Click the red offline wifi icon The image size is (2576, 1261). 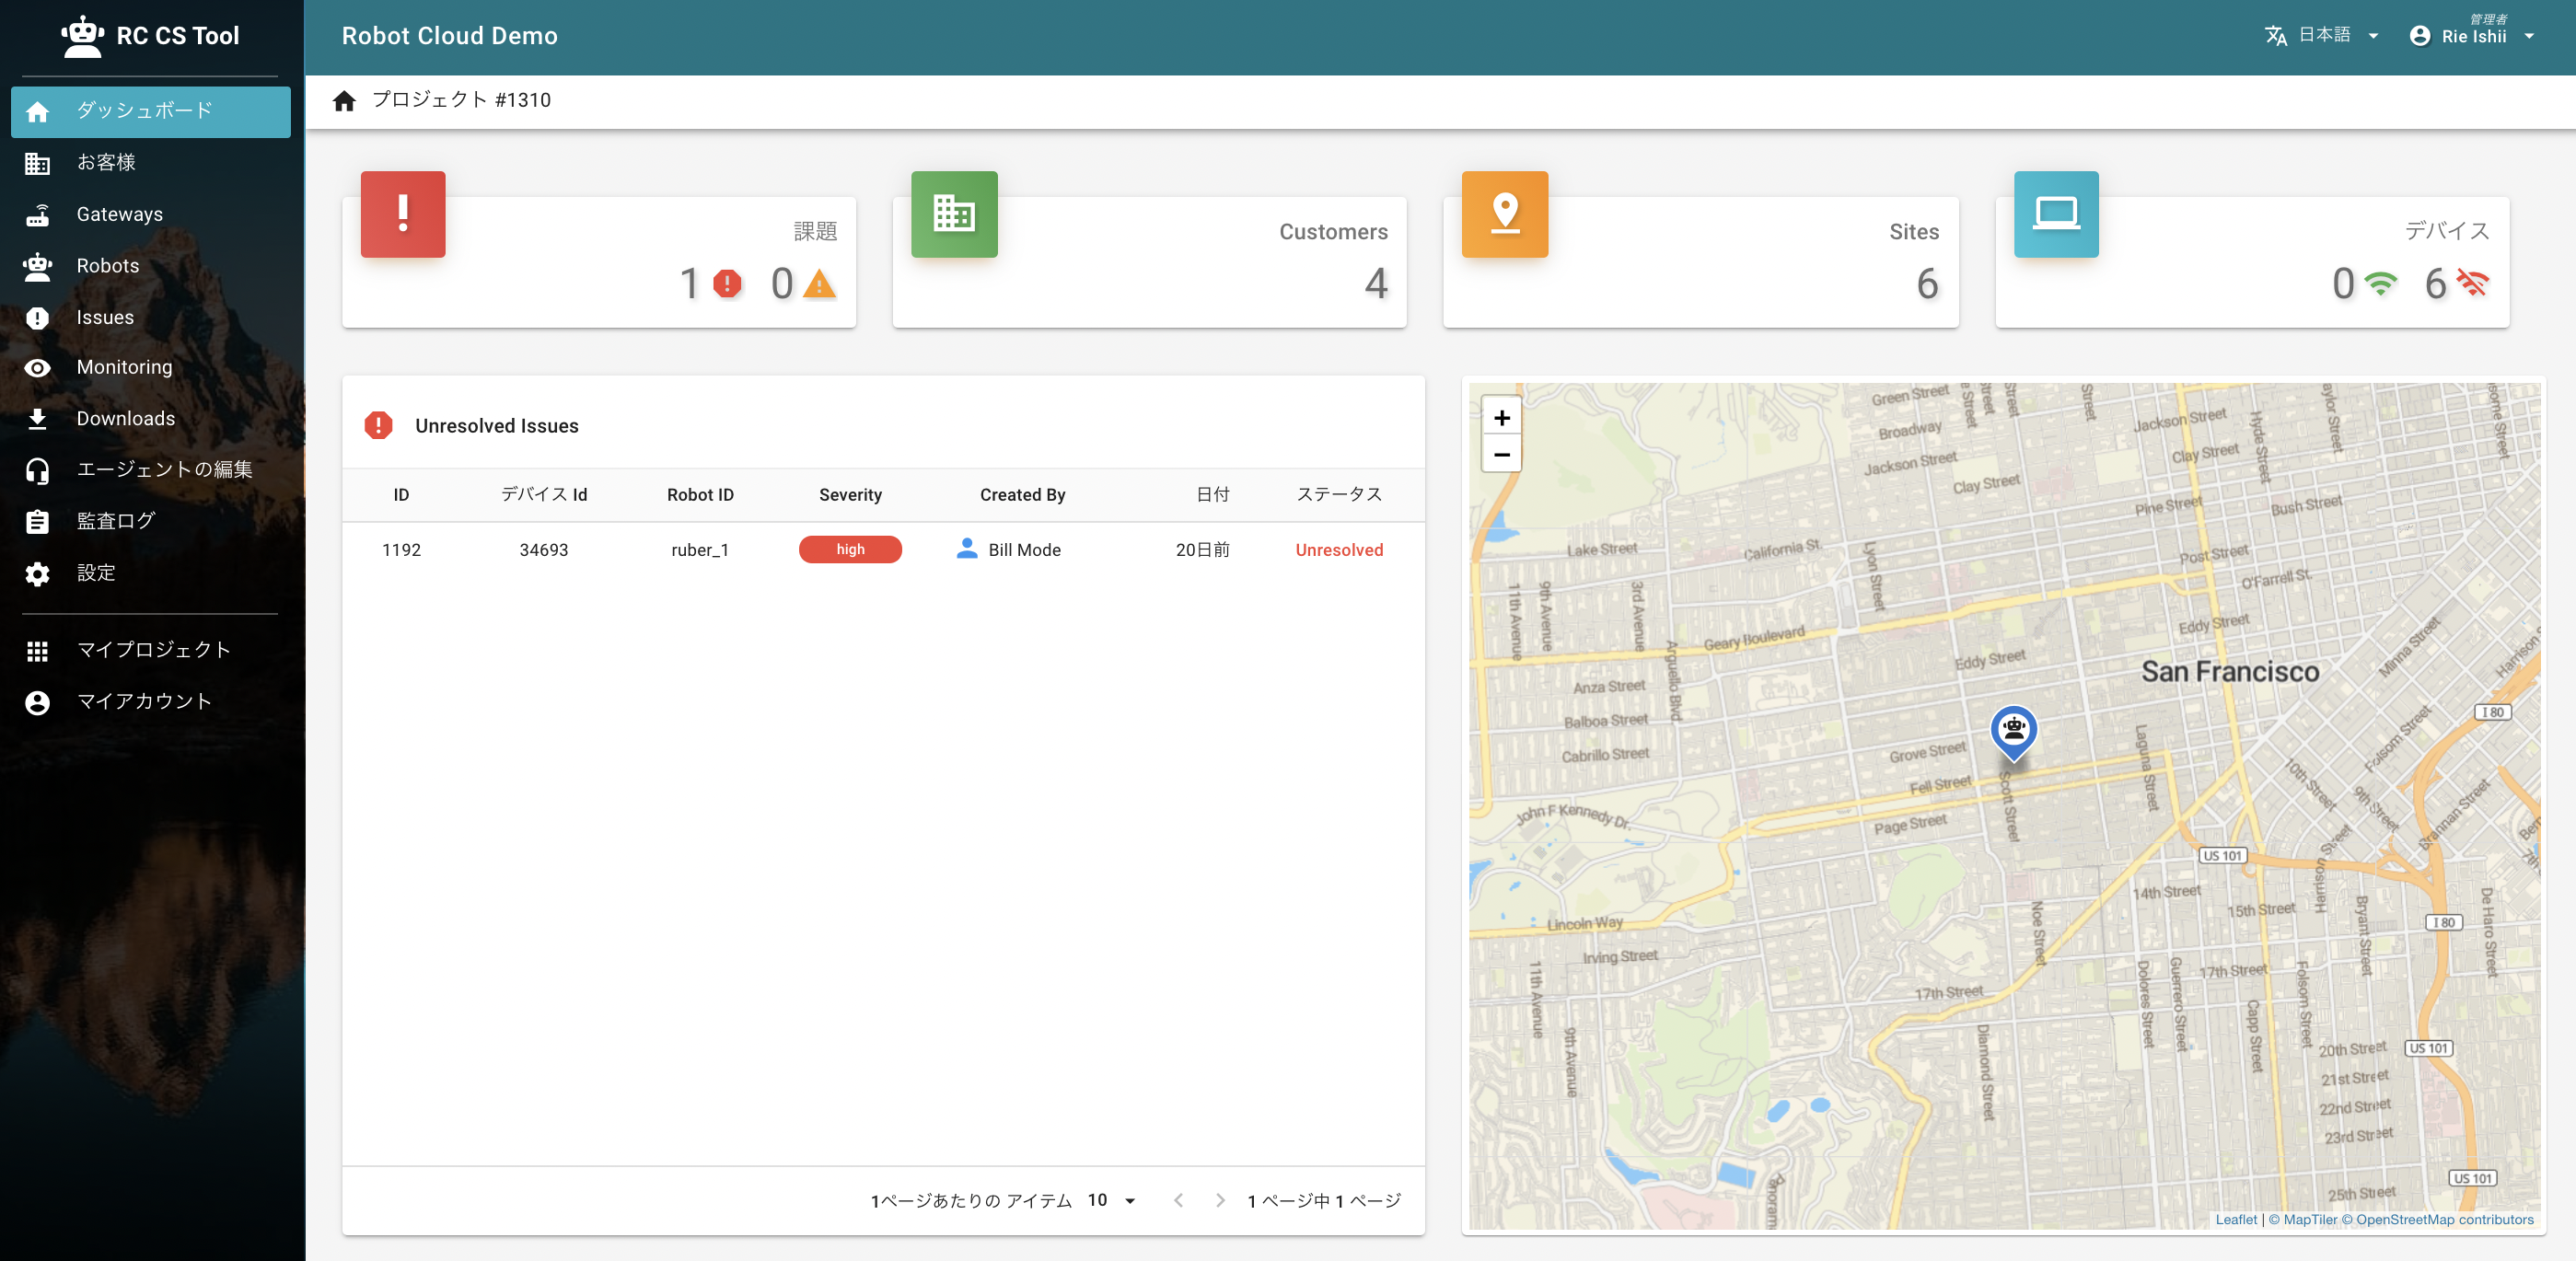coord(2473,284)
